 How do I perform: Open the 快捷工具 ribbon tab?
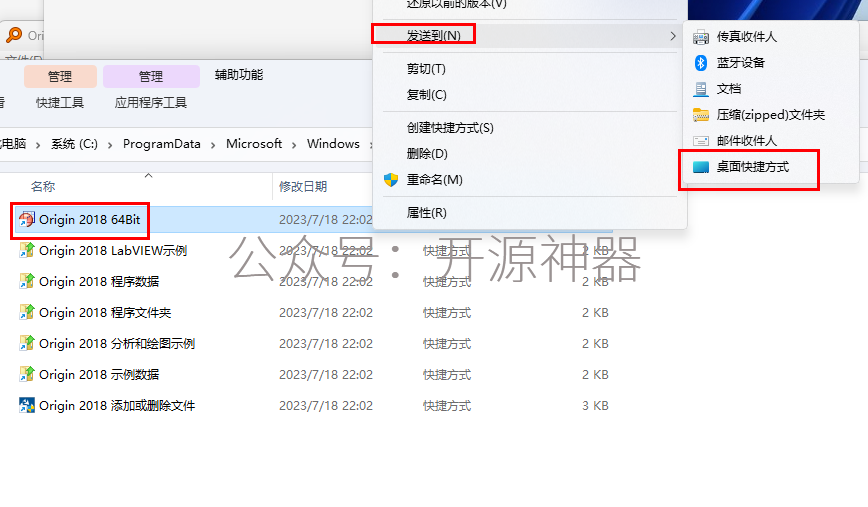60,102
